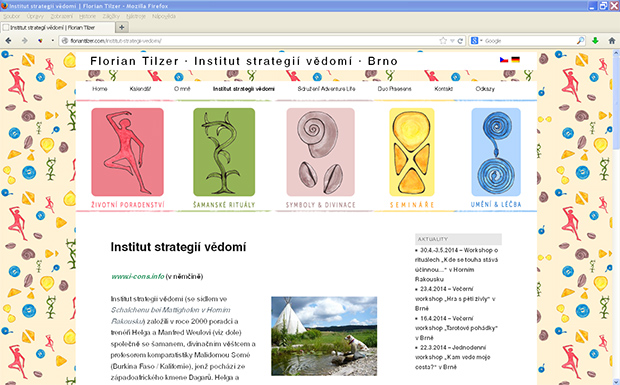Open the URL history dropdown arrow

(x=452, y=41)
